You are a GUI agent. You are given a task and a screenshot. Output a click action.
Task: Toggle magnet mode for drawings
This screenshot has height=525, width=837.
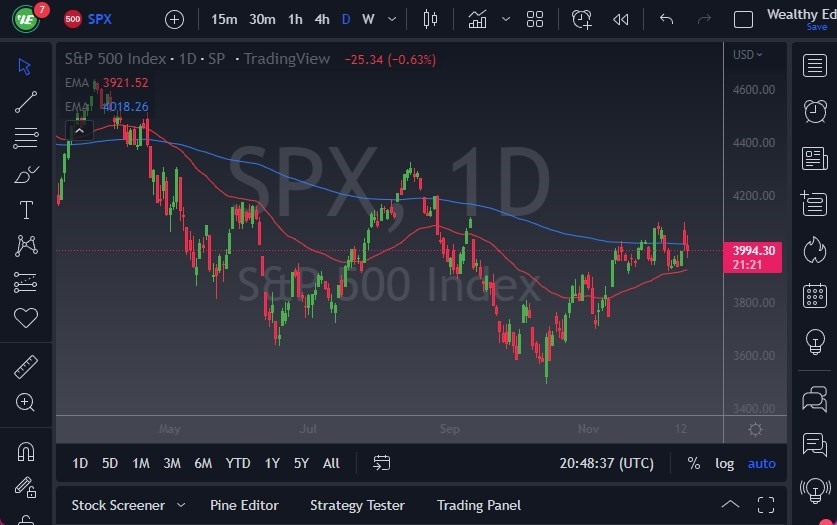click(x=26, y=451)
